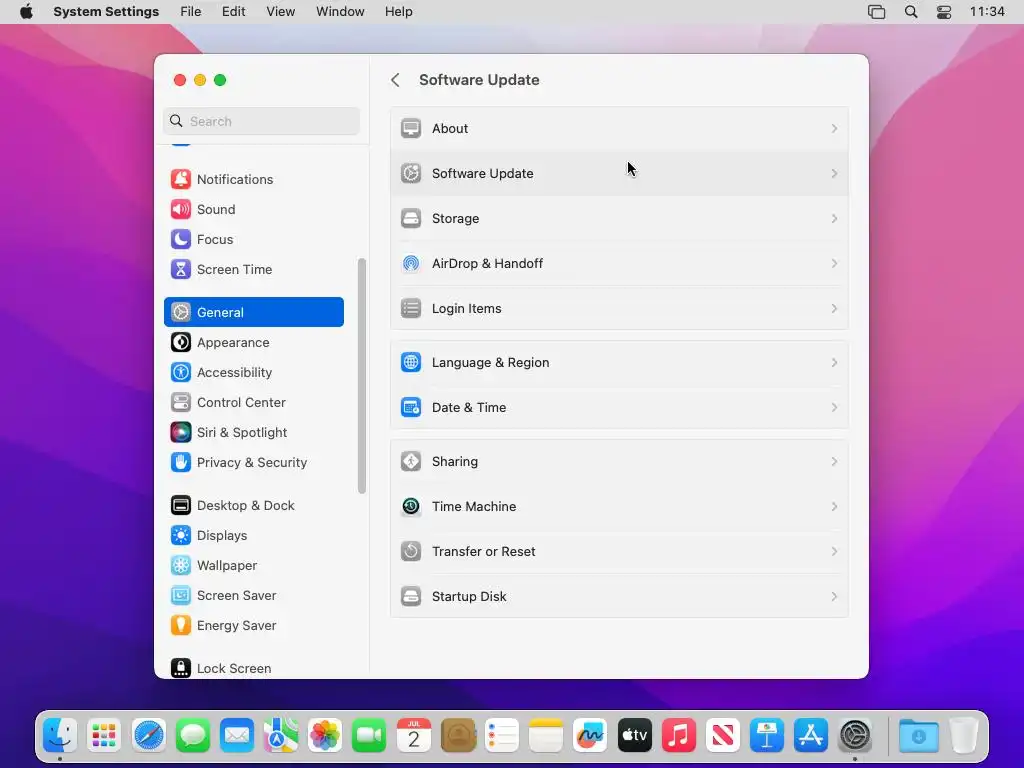Viewport: 1024px width, 768px height.
Task: Click the Software Update gear icon
Action: pyautogui.click(x=411, y=174)
